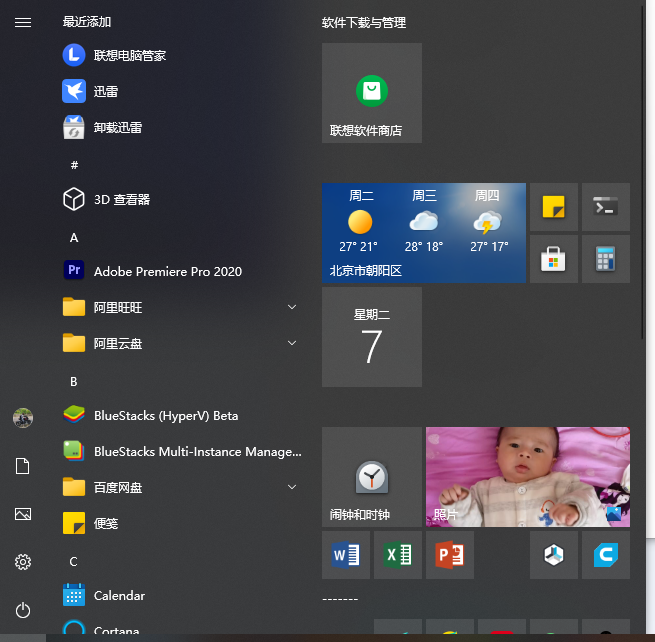Screen dimensions: 655x642
Task: Click the 最近添加 header
Action: [x=87, y=22]
